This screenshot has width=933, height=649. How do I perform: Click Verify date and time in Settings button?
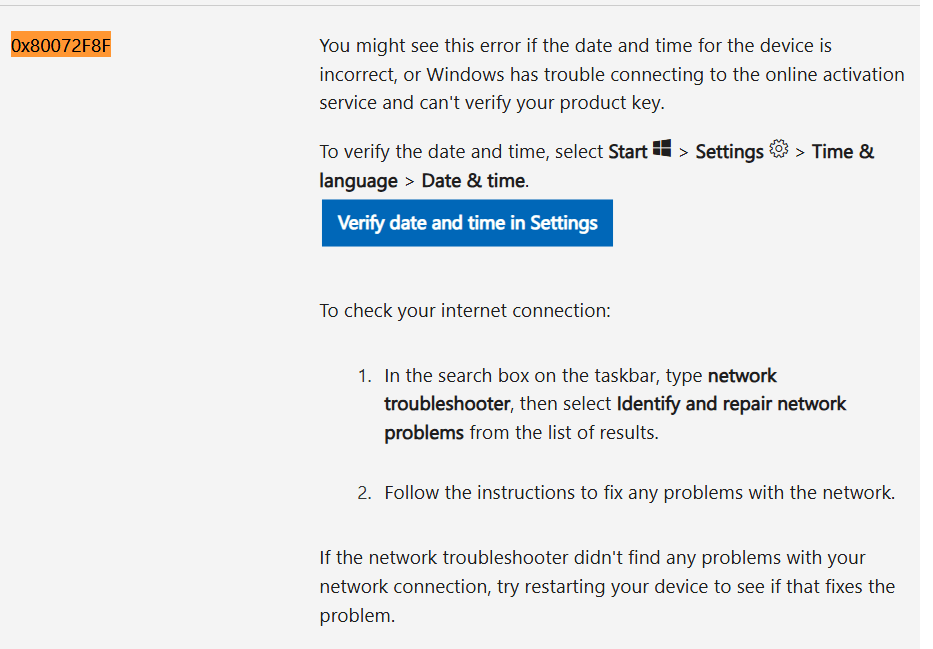pos(467,223)
